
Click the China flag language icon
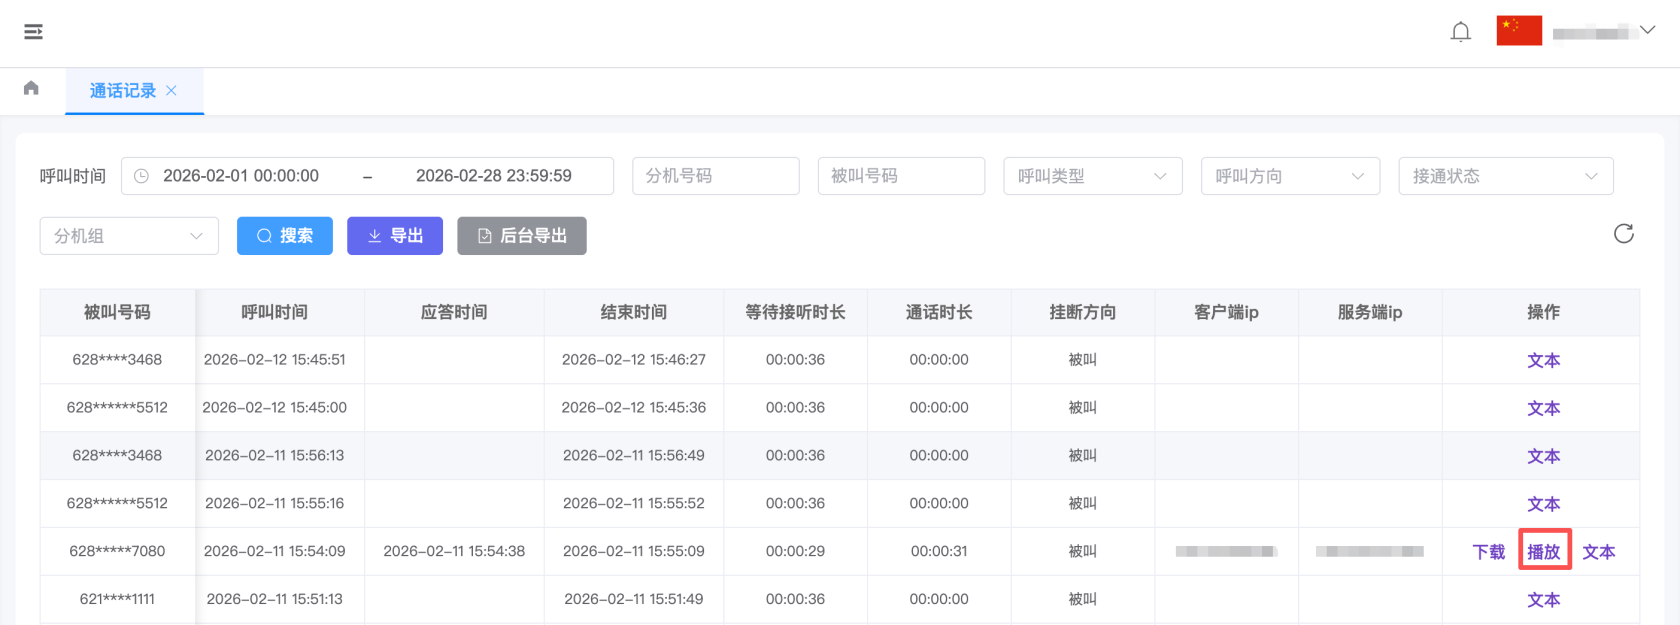(1518, 31)
